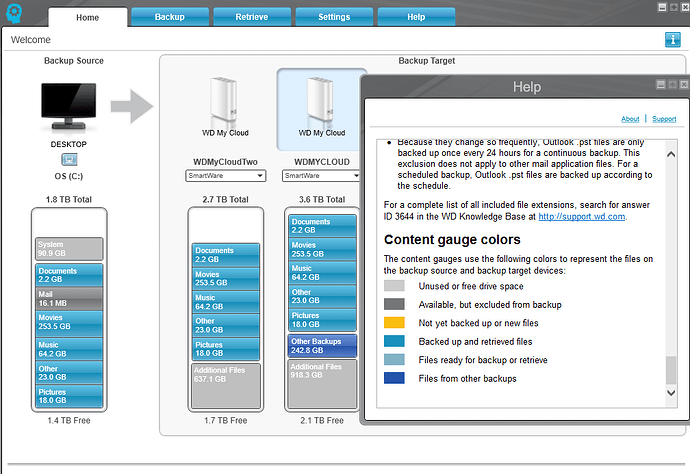Image resolution: width=690 pixels, height=474 pixels.
Task: Click the dark blue other backups swatch
Action: tap(394, 378)
